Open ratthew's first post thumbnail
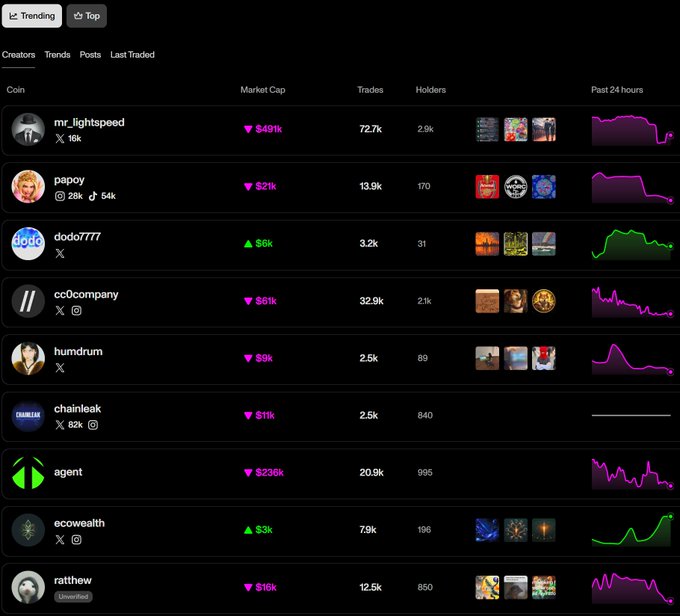The width and height of the screenshot is (680, 616). (487, 587)
